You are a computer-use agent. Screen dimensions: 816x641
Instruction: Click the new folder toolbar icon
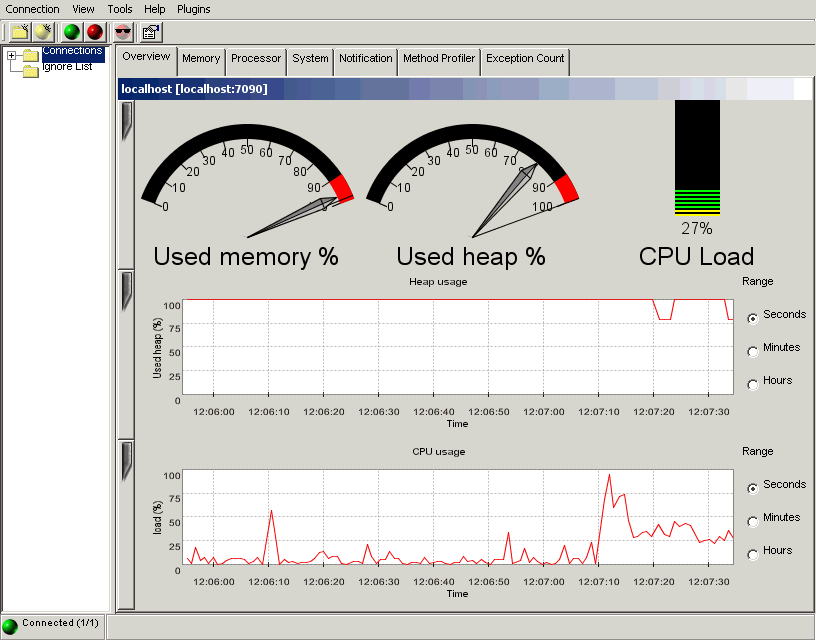(x=20, y=32)
